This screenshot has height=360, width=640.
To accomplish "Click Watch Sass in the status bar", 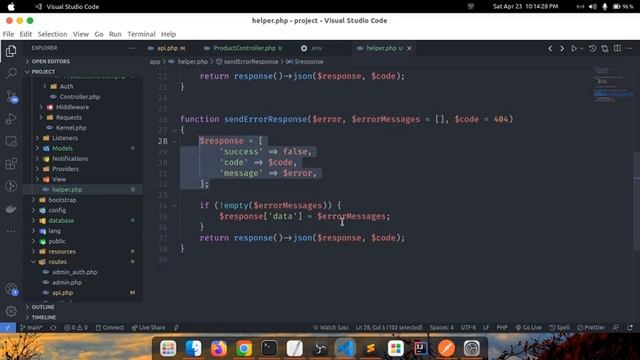I will click(331, 327).
